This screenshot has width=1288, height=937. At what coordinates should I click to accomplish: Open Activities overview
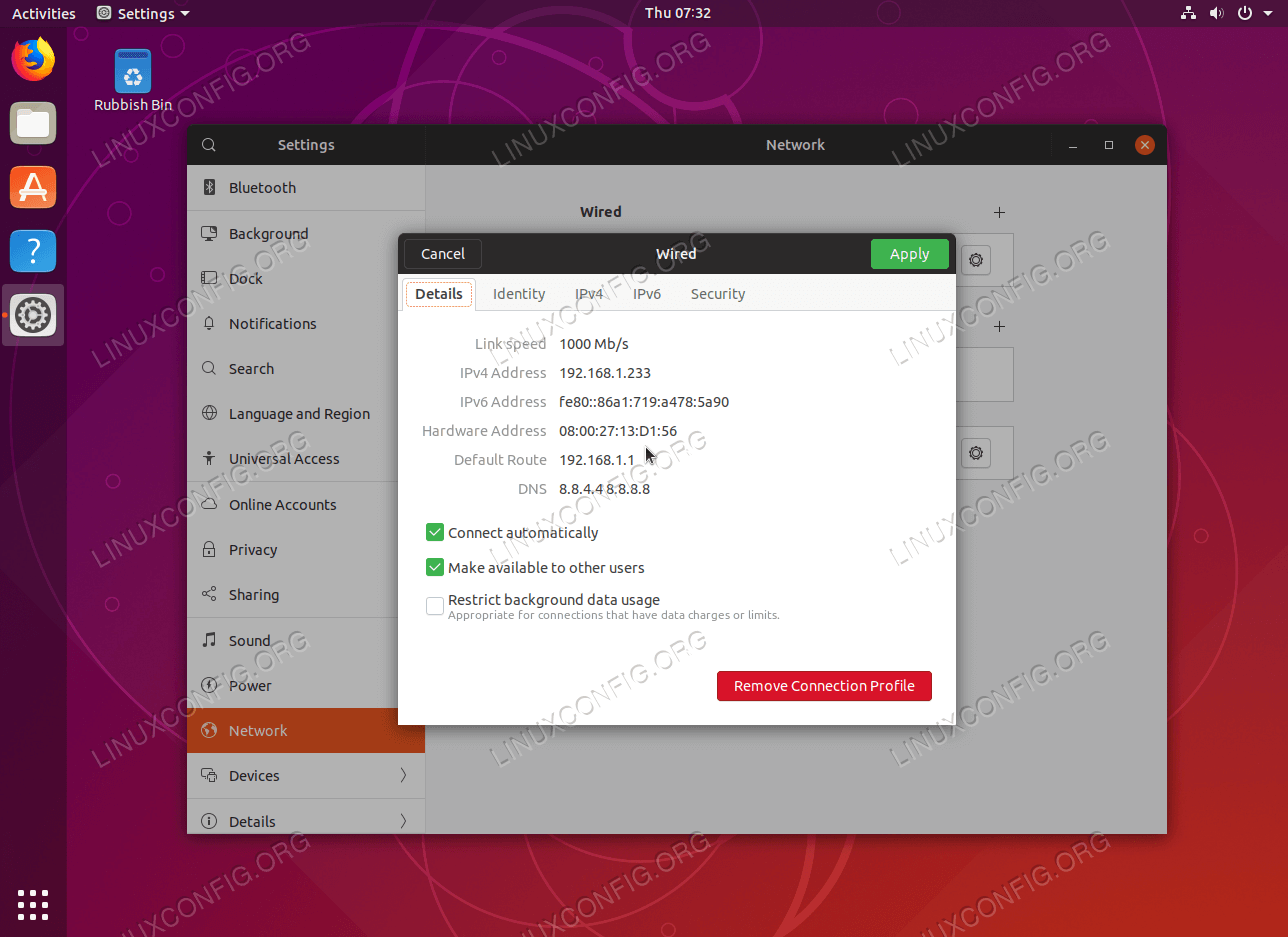pos(44,13)
